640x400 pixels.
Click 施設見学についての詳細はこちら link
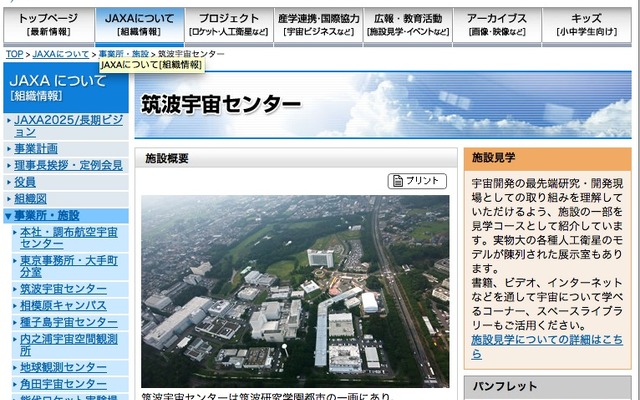tap(547, 347)
